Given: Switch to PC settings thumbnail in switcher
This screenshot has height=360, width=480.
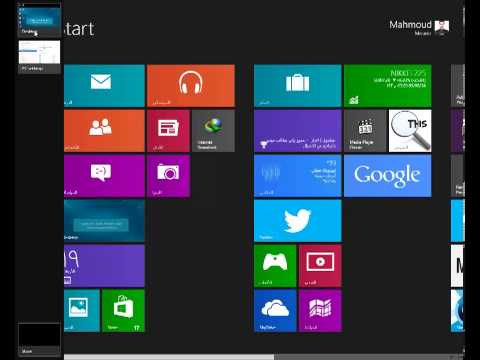Looking at the screenshot, I should click(39, 56).
